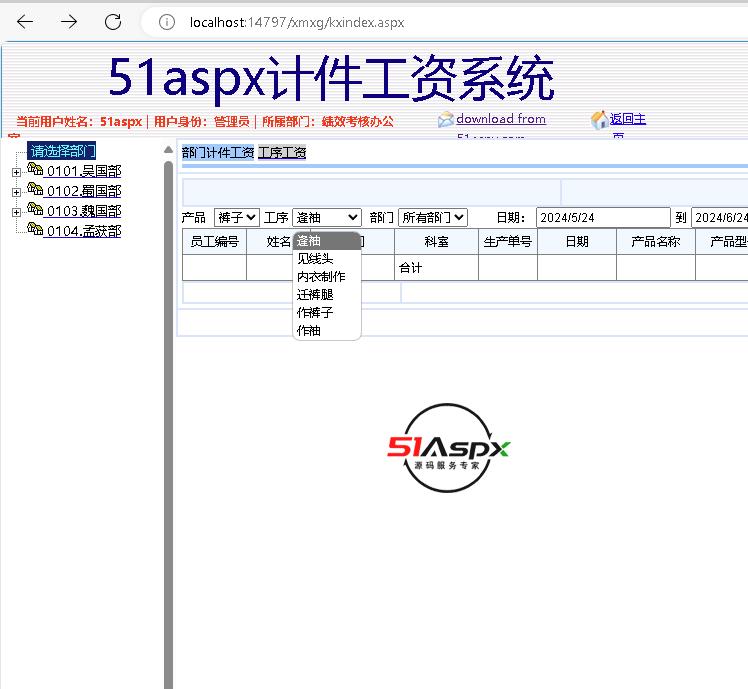Screen dimensions: 748x689
Task: Click the 0101.吴国部 department icon
Action: coord(35,169)
